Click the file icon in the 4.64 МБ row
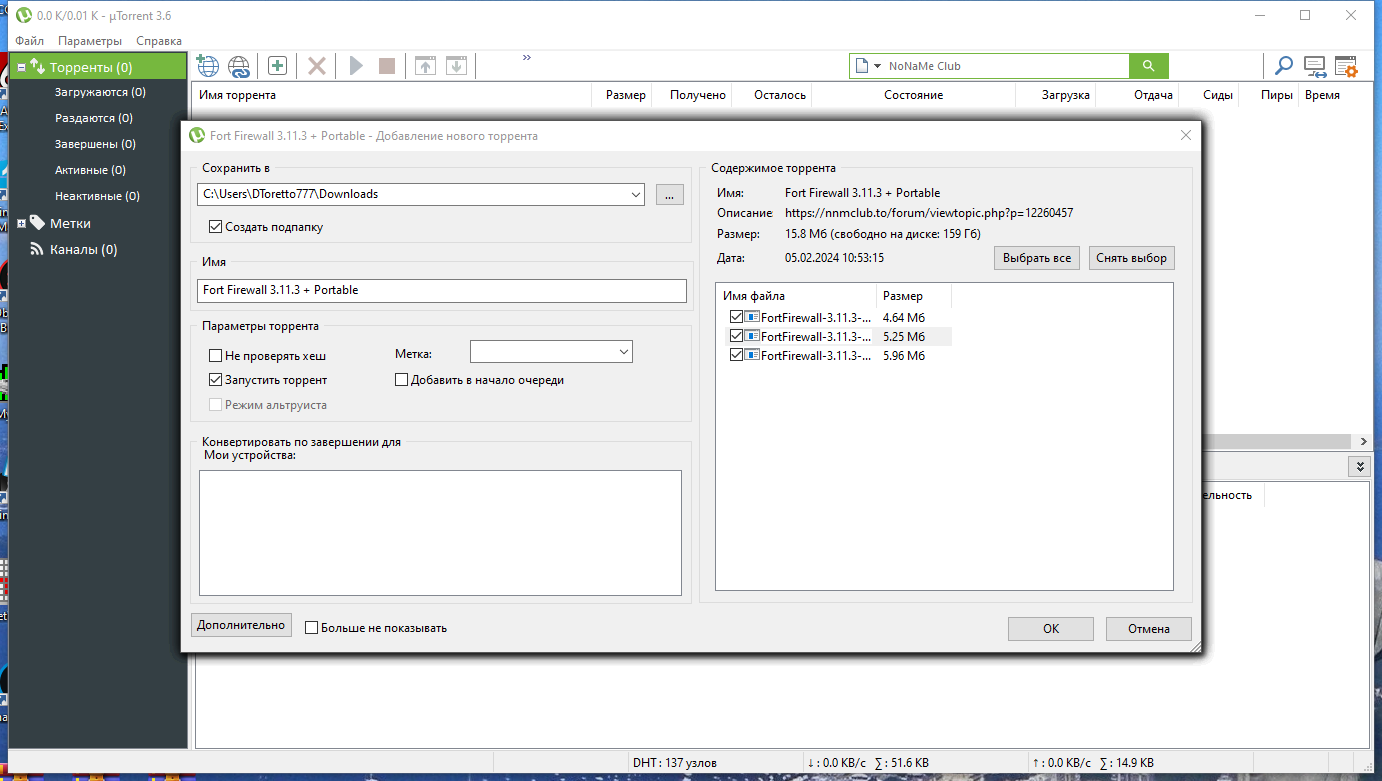Screen dimensions: 1382x781 (752, 317)
